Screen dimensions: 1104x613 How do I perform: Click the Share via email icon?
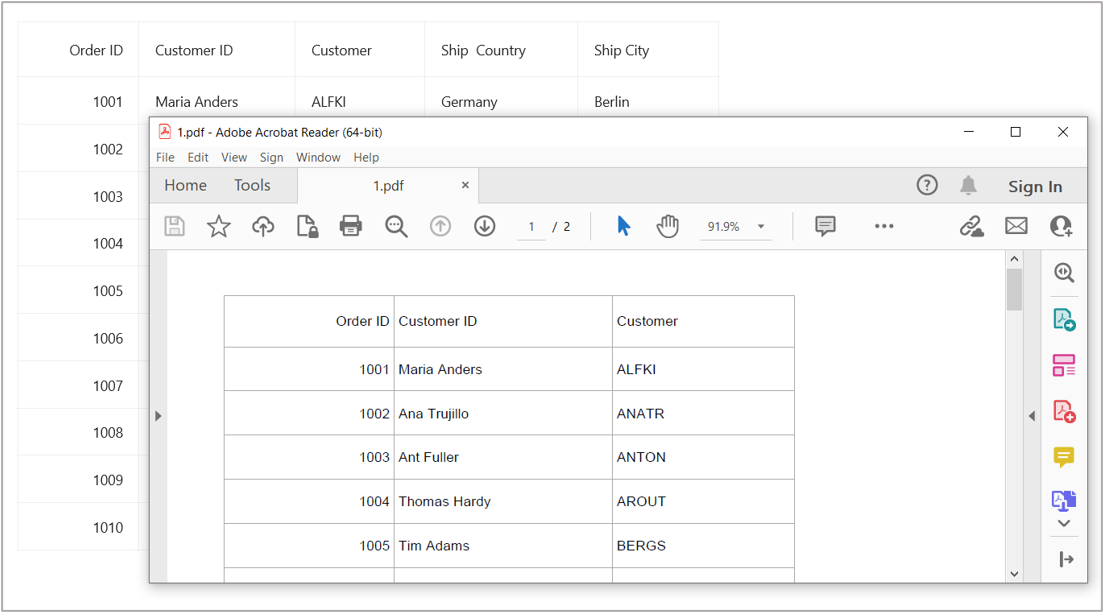[x=1016, y=226]
